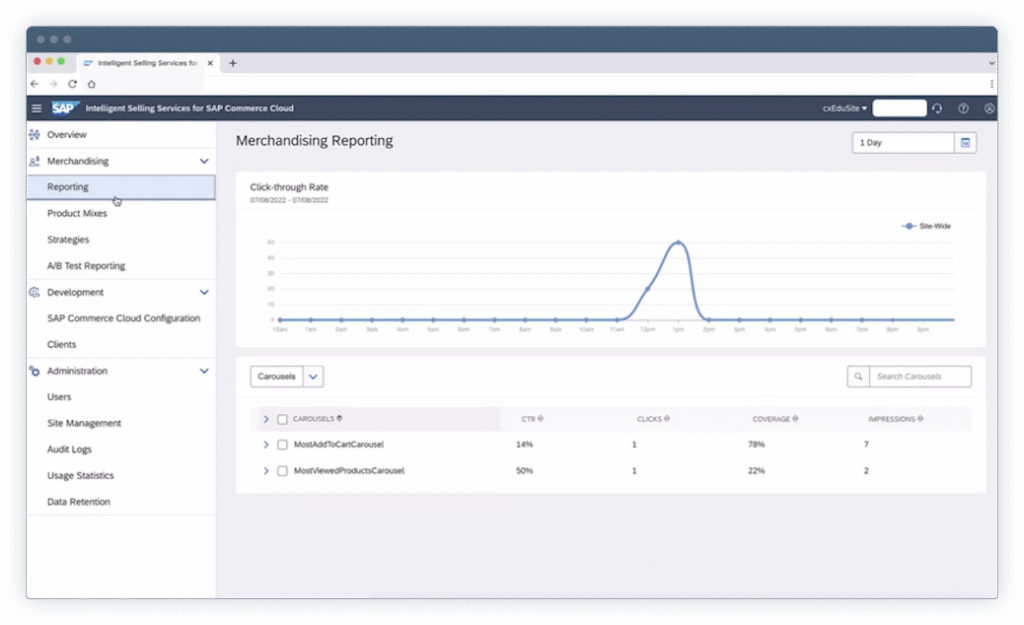
Task: Toggle Site-Wide legend series in chart
Action: [x=927, y=226]
